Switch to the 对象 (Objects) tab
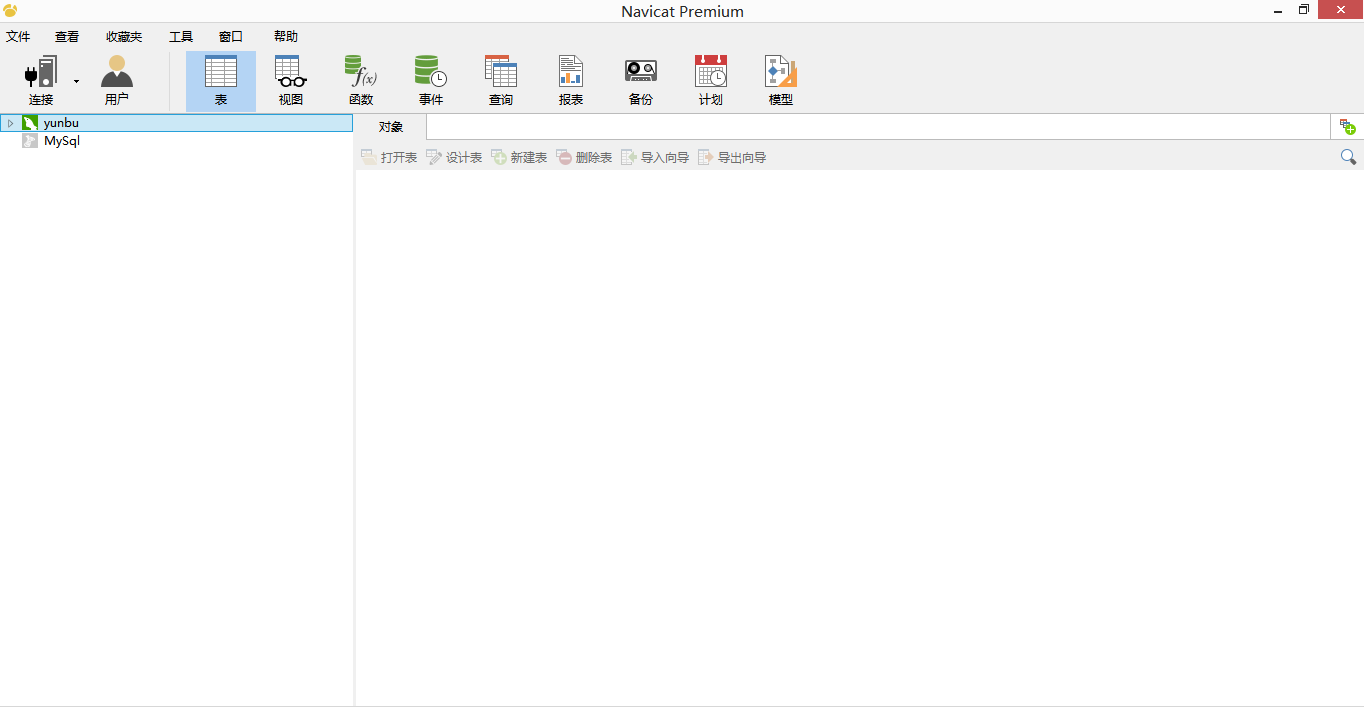 point(390,126)
